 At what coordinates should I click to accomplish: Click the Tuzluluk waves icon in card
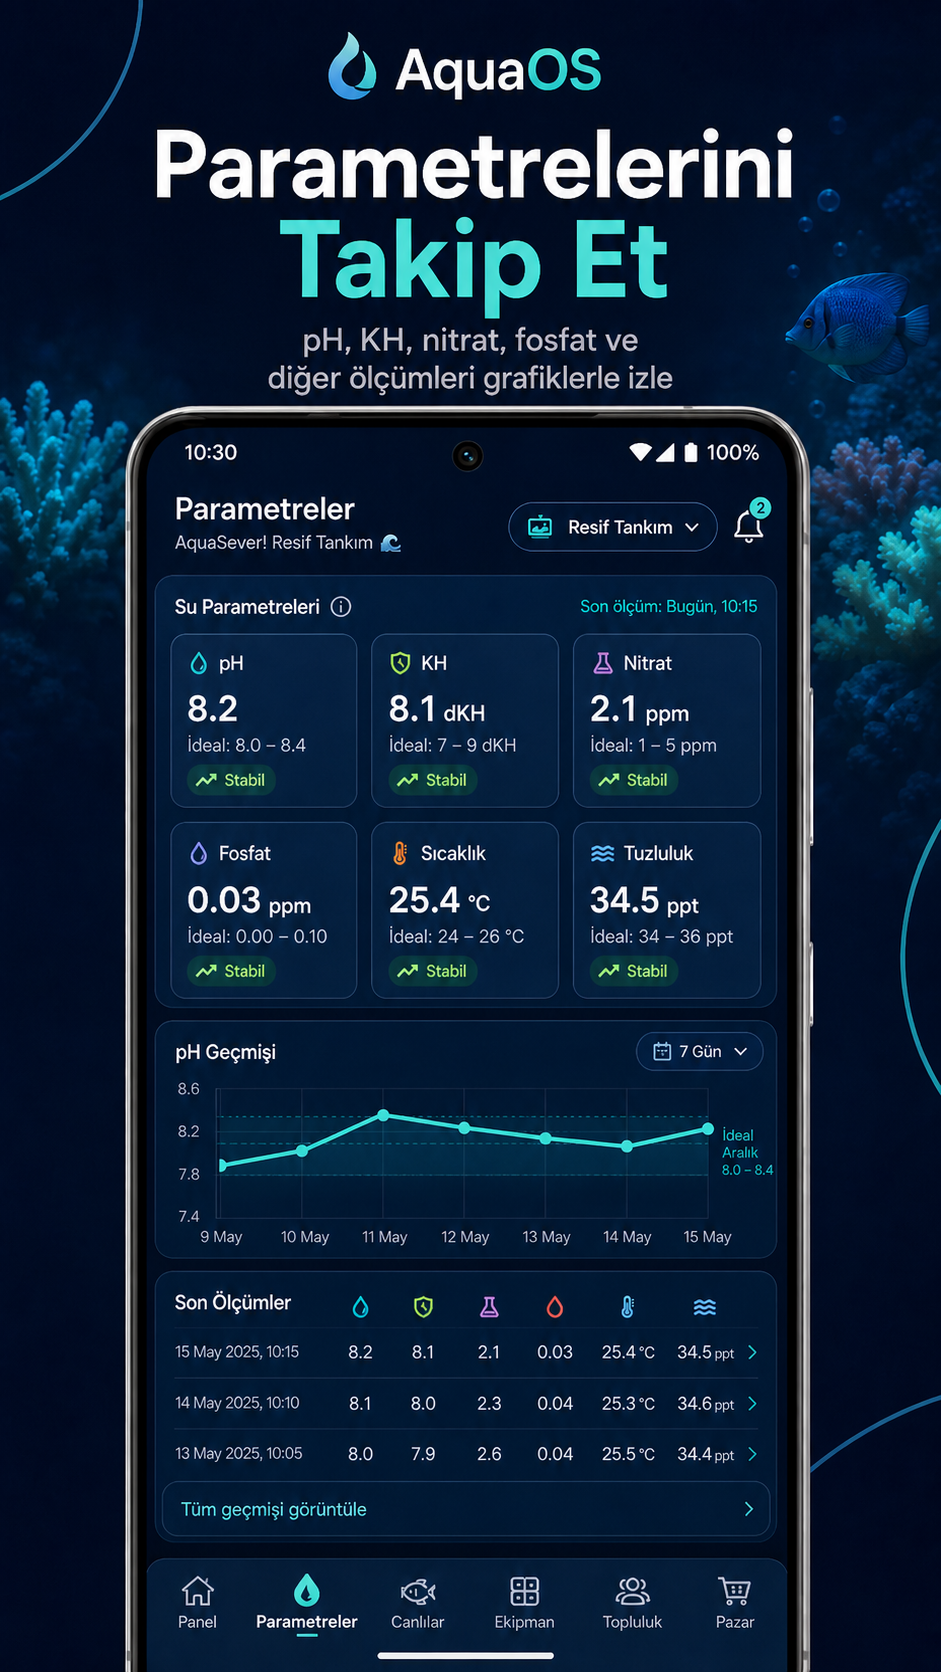click(603, 853)
